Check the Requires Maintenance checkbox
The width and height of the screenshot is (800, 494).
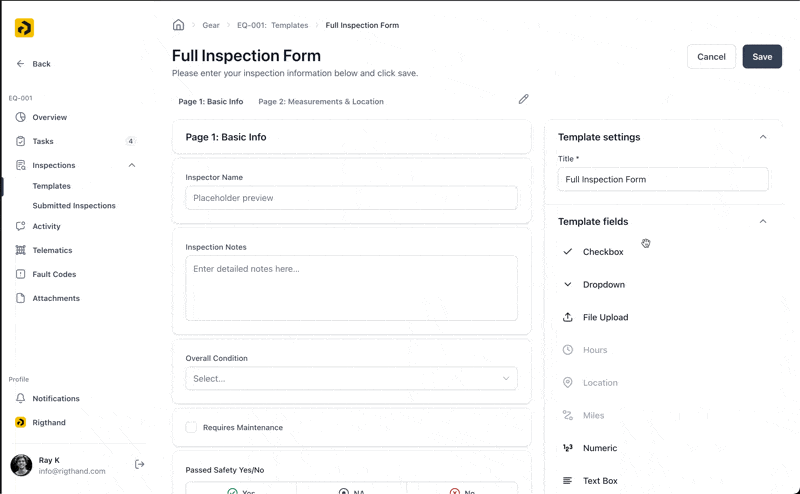191,427
